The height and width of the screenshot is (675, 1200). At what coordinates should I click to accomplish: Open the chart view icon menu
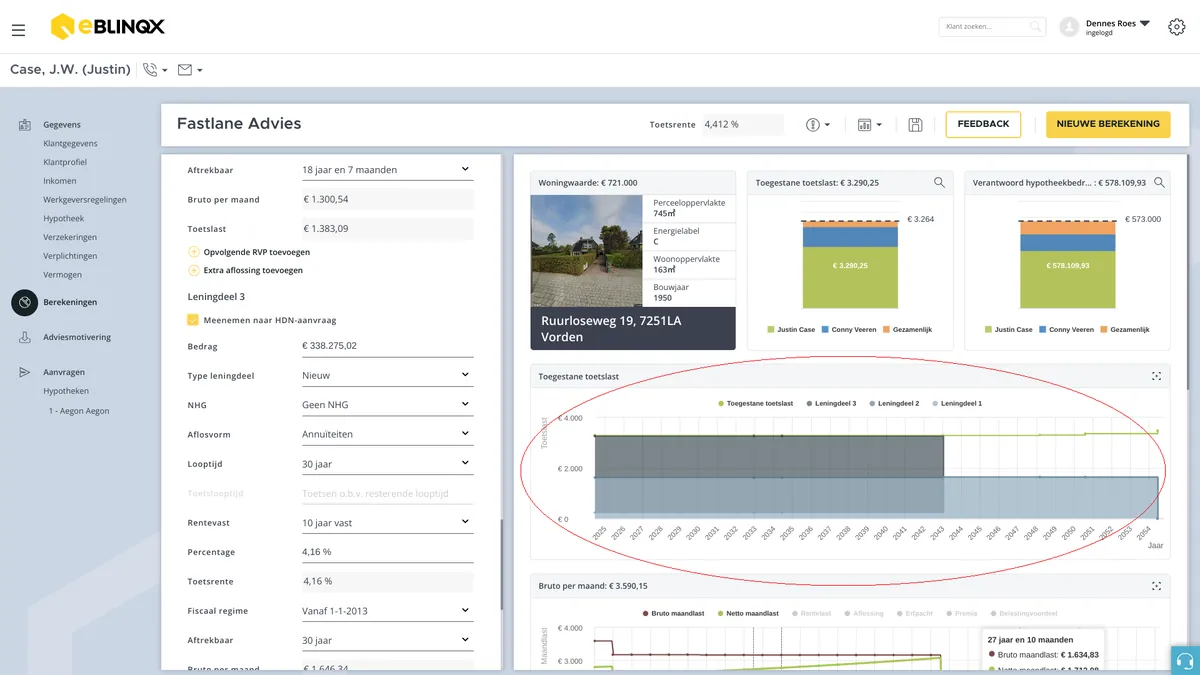click(x=870, y=124)
